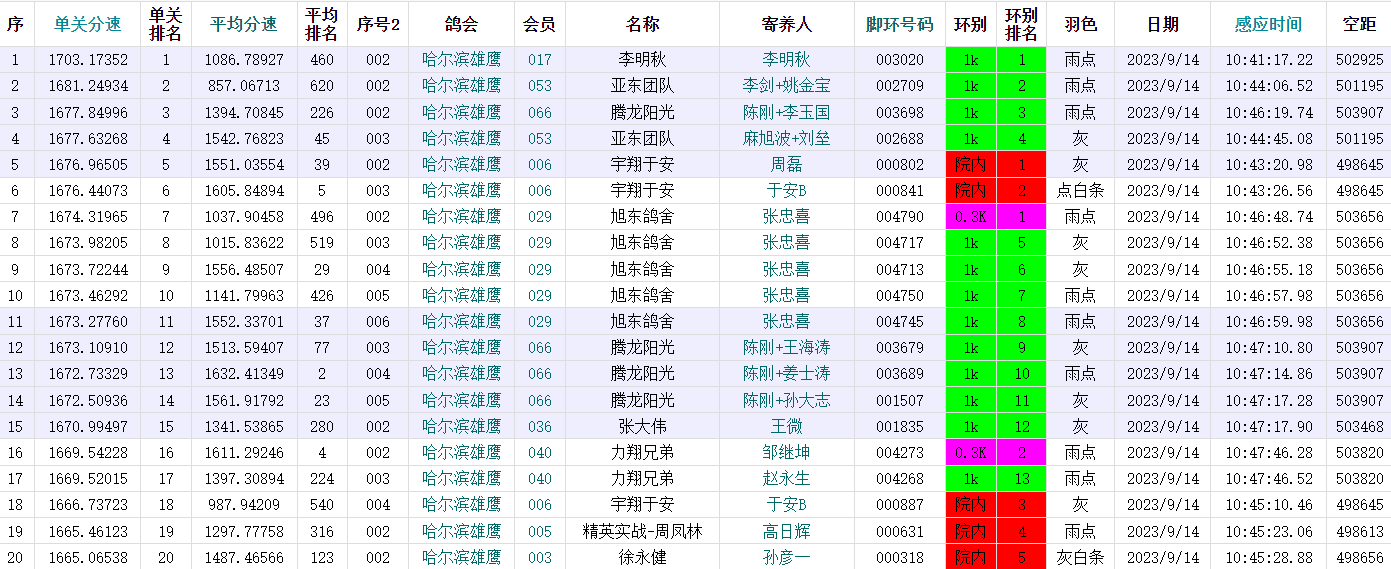The width and height of the screenshot is (1391, 569).
Task: Open member number 017 link
Action: click(540, 60)
